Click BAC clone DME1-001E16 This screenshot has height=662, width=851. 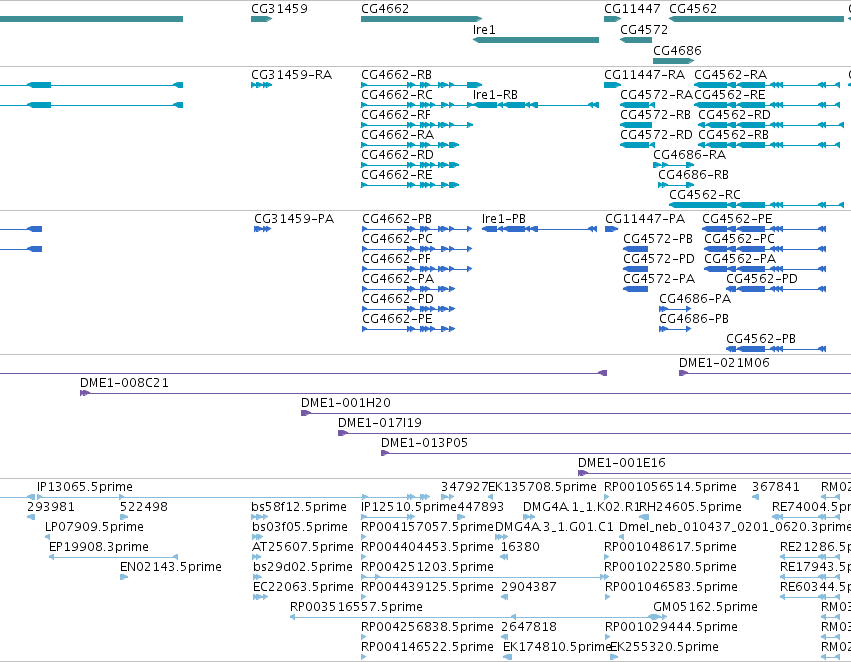[x=621, y=463]
